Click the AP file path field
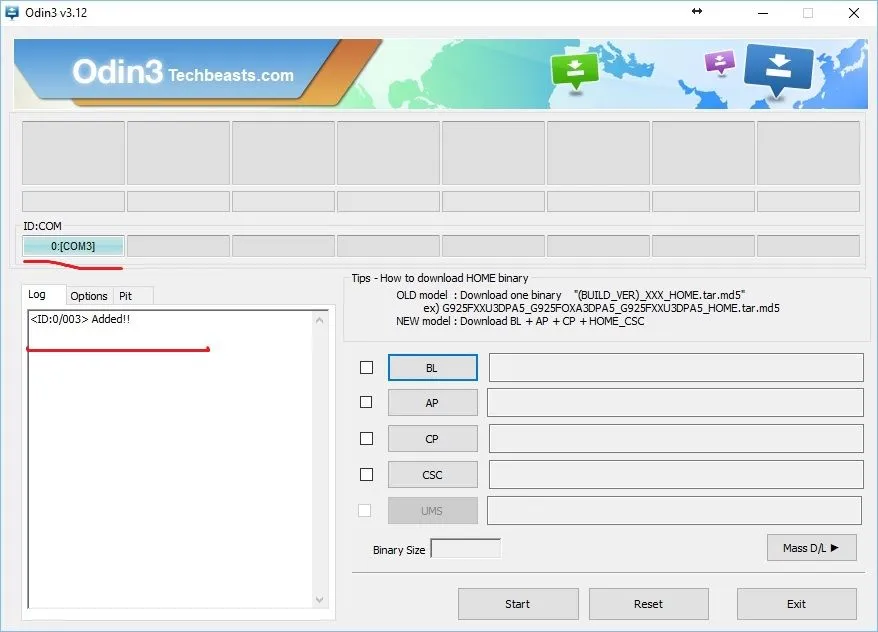The image size is (878, 632). [x=675, y=403]
